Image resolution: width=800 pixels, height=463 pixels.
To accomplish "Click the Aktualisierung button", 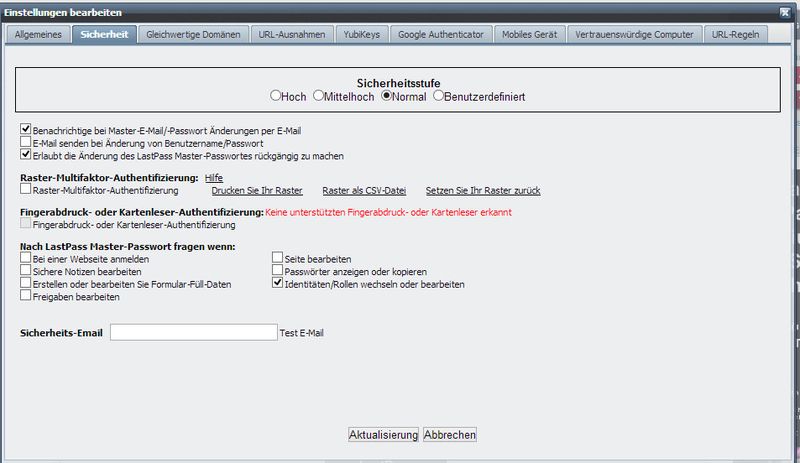I will (383, 435).
